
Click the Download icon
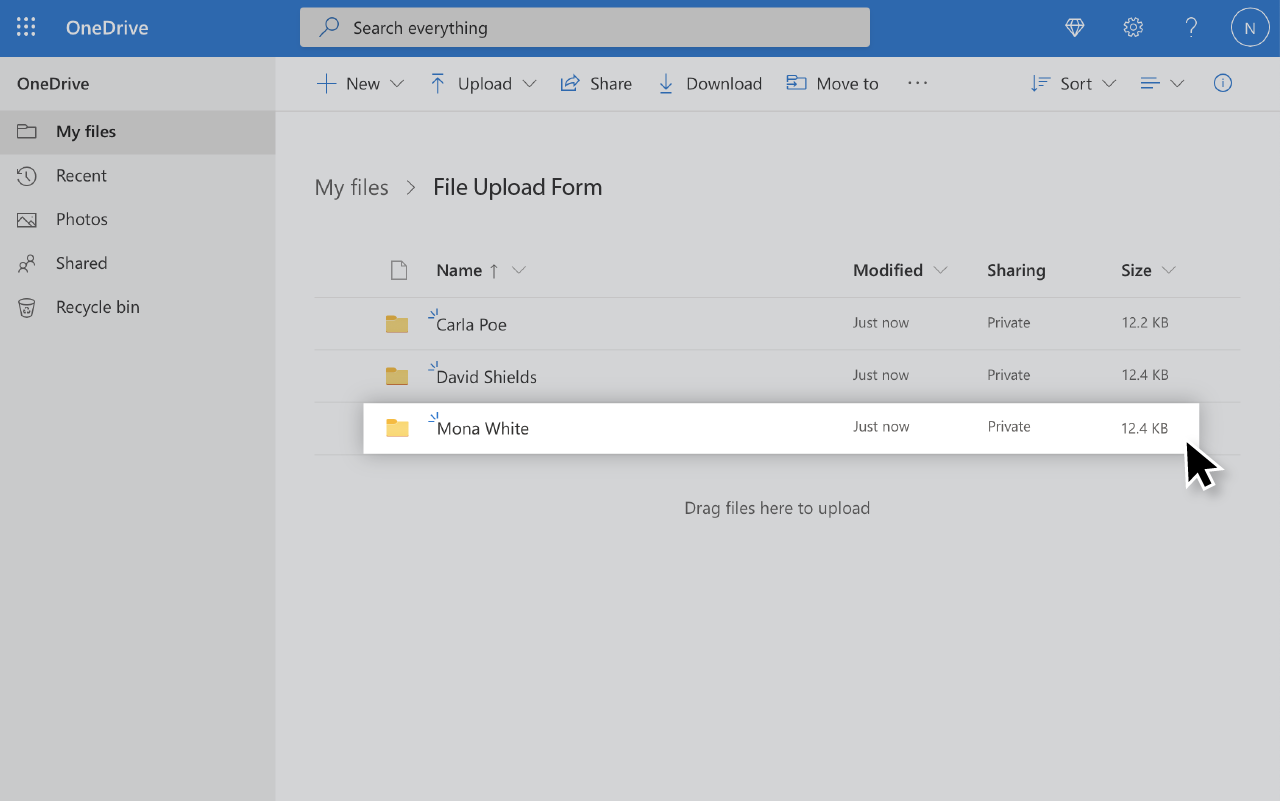point(709,83)
